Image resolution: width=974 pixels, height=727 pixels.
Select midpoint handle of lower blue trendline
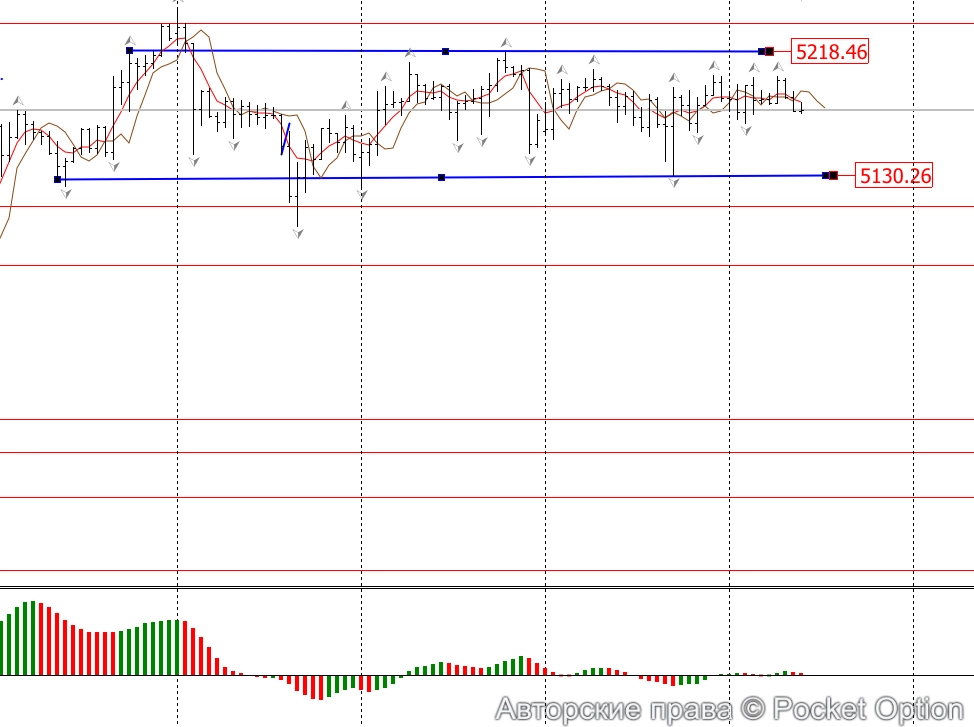(x=441, y=178)
